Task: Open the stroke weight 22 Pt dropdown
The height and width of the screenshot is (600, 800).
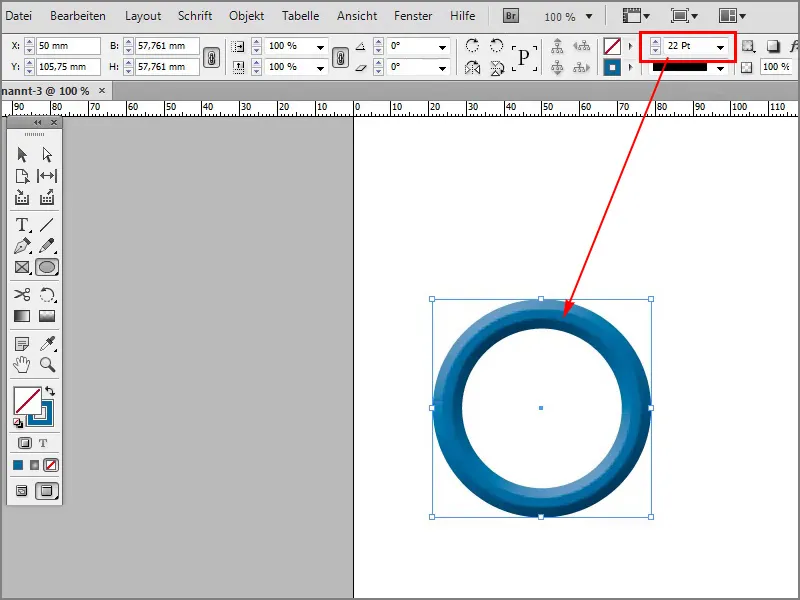Action: pyautogui.click(x=720, y=47)
